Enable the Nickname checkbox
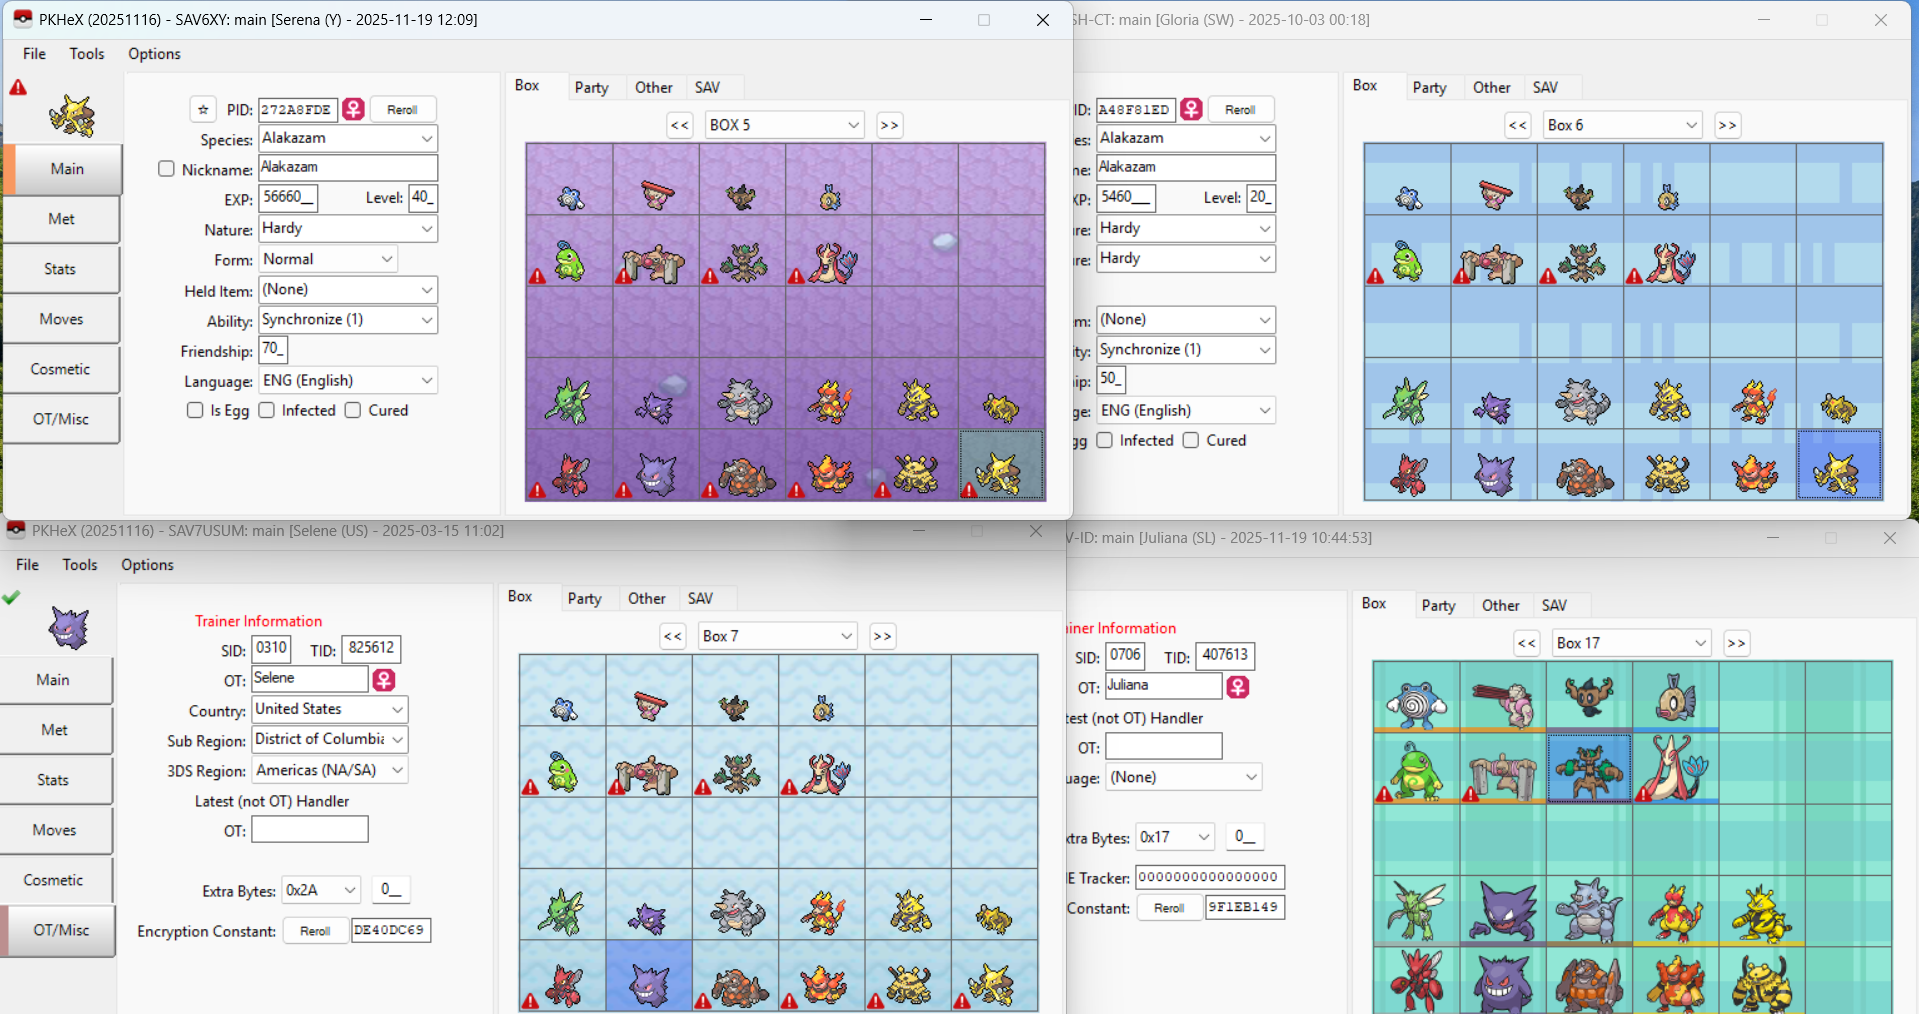 point(167,169)
